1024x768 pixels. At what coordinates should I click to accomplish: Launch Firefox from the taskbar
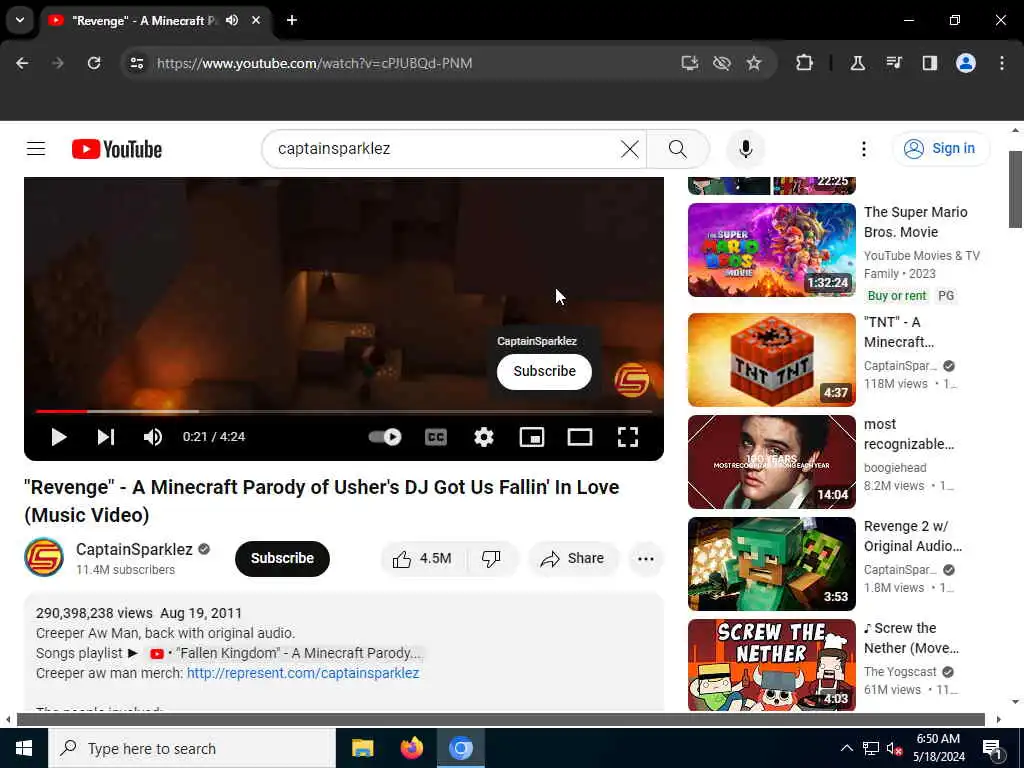click(x=411, y=748)
